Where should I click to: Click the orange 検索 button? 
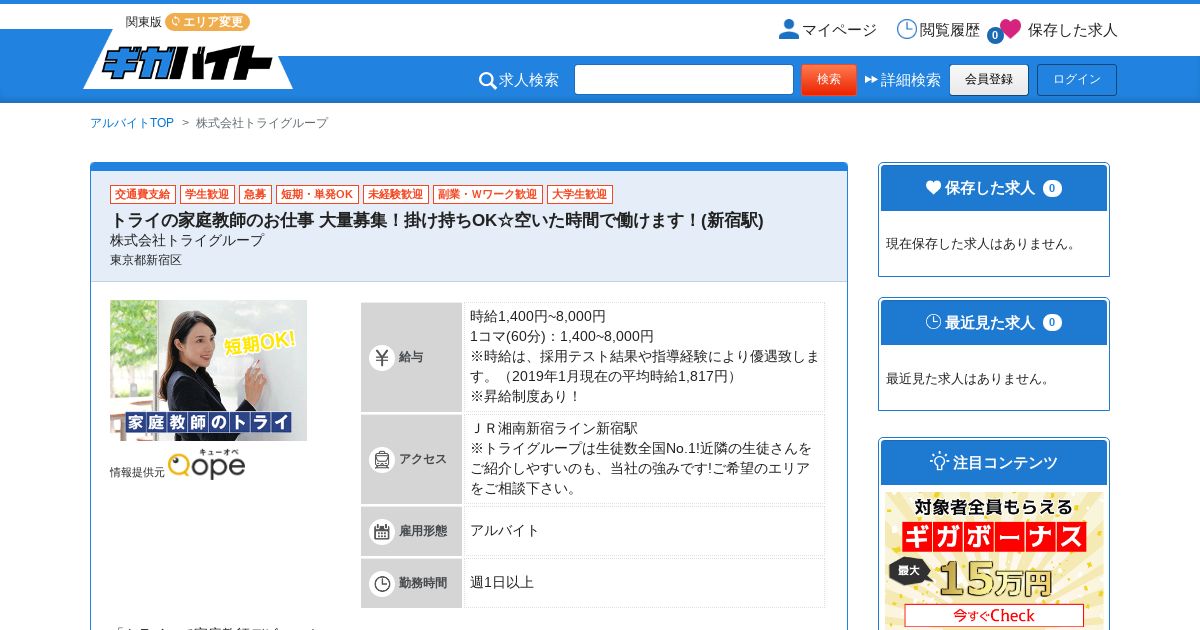(x=829, y=80)
